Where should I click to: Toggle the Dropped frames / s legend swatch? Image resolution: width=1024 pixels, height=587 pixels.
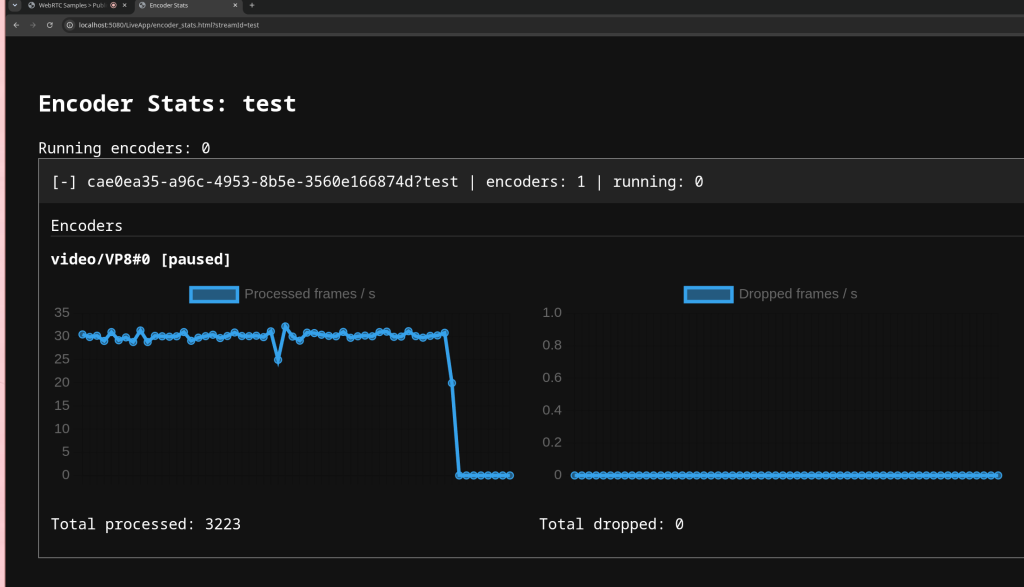pos(709,294)
